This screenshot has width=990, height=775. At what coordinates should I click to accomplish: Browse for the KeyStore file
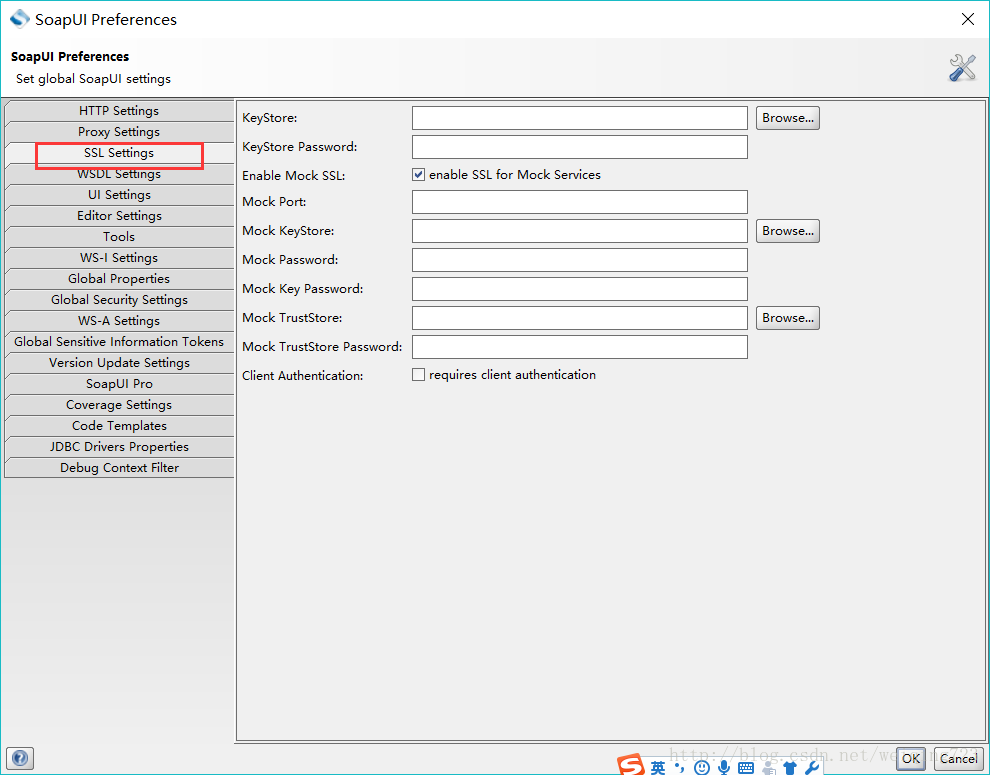[787, 118]
